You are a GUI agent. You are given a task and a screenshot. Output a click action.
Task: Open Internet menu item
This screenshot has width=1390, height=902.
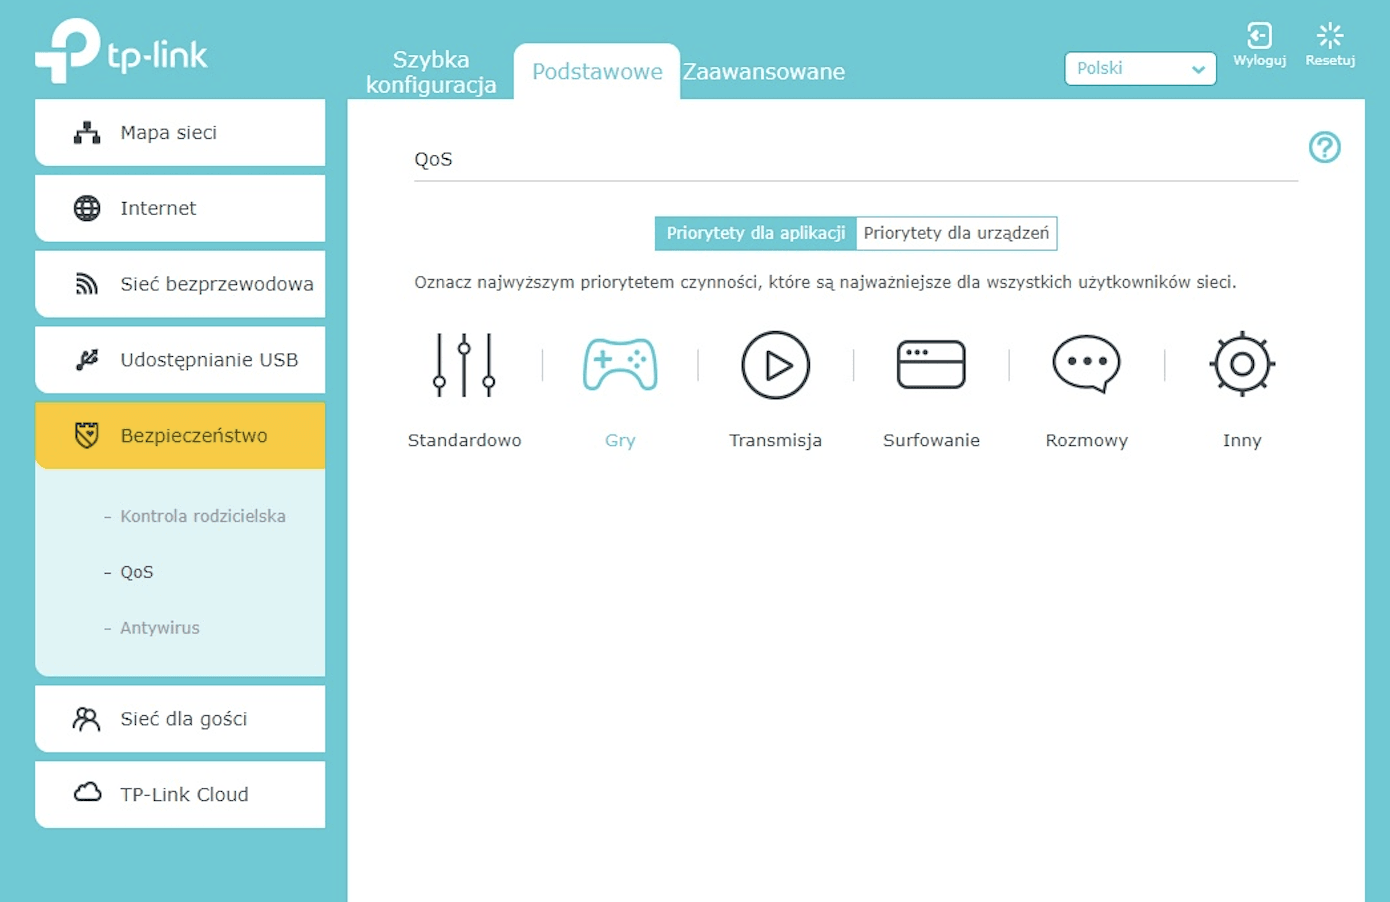pos(180,208)
